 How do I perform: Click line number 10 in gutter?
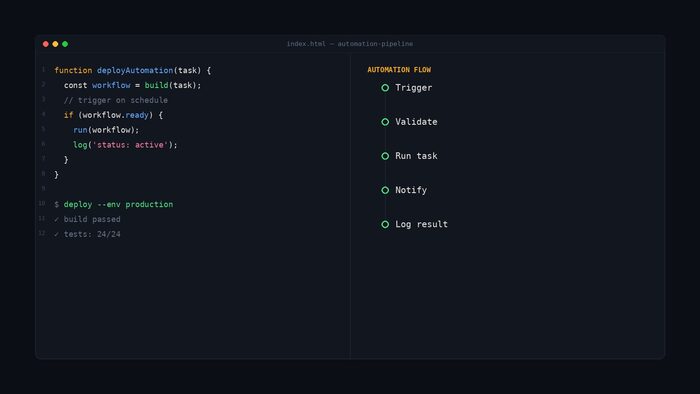[42, 203]
